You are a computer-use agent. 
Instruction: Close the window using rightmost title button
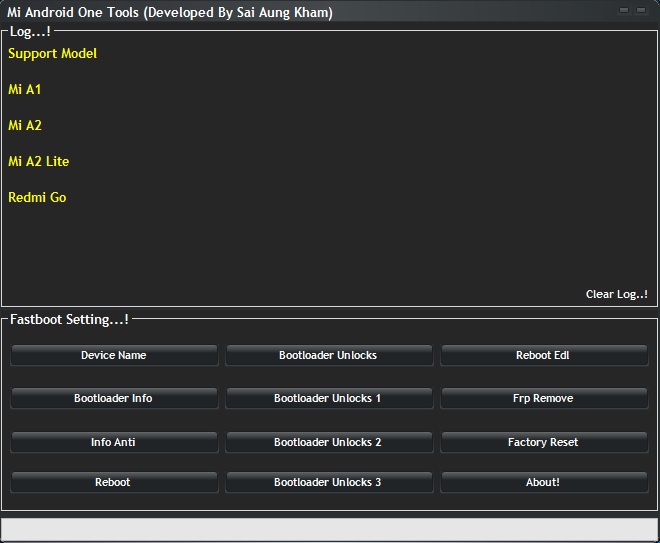click(641, 10)
